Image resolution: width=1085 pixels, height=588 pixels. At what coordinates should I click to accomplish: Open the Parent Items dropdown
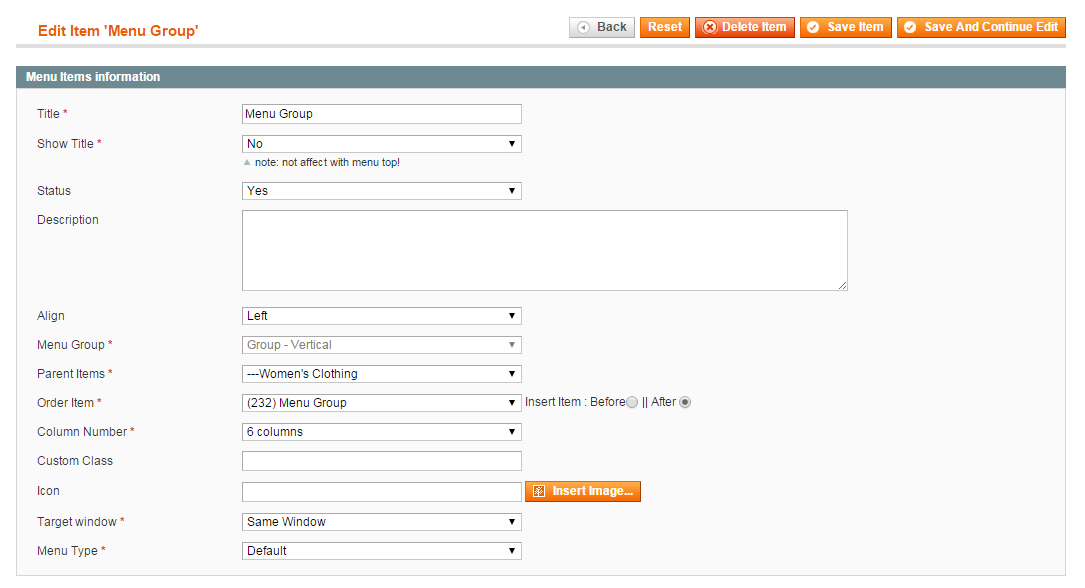(381, 374)
